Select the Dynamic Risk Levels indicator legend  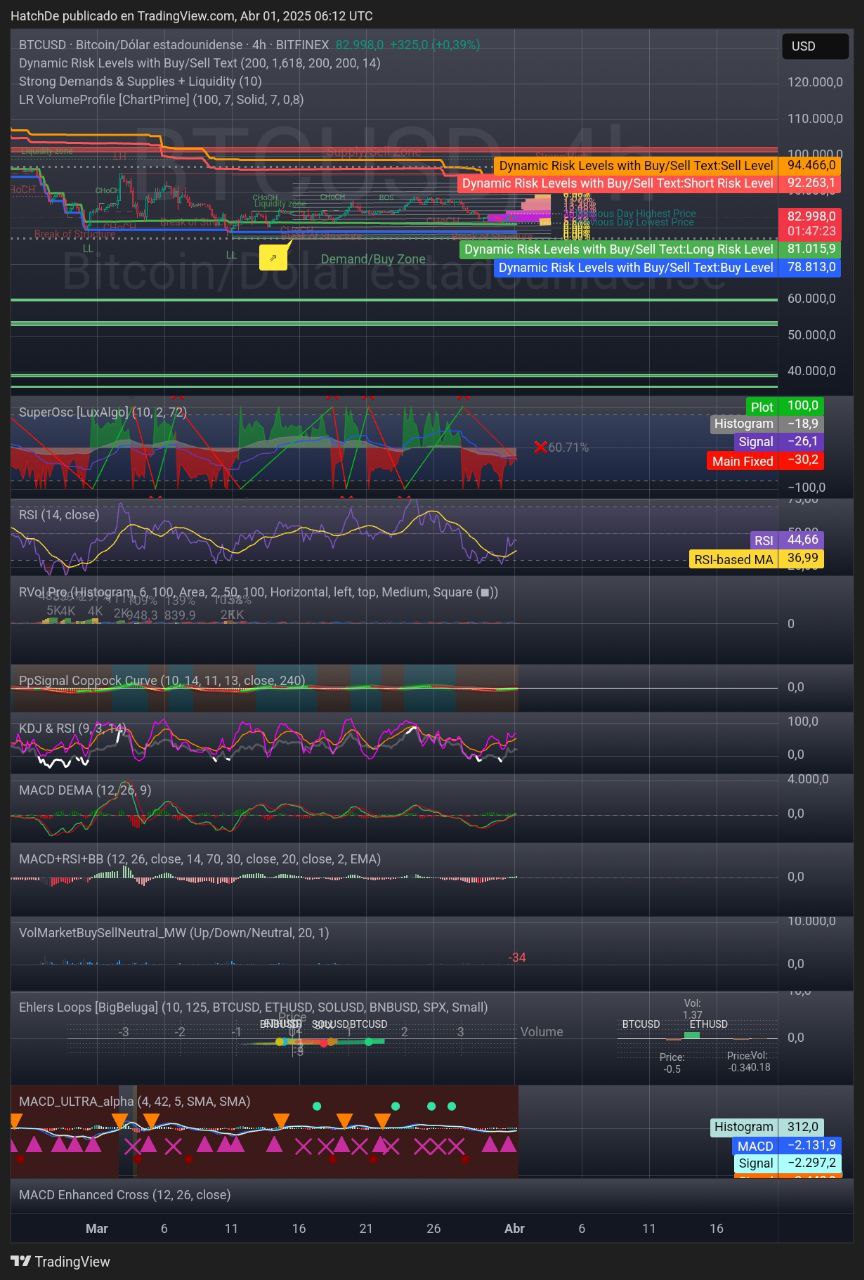pos(199,63)
